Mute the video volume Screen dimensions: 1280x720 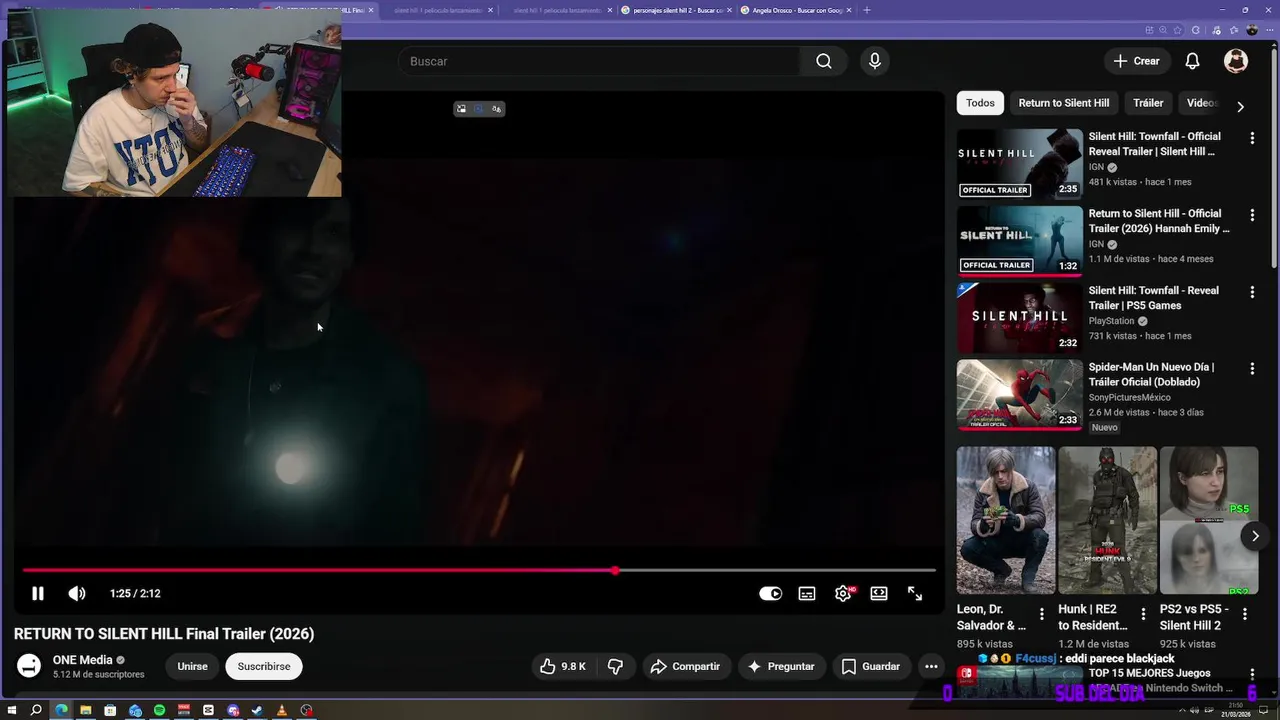point(77,593)
